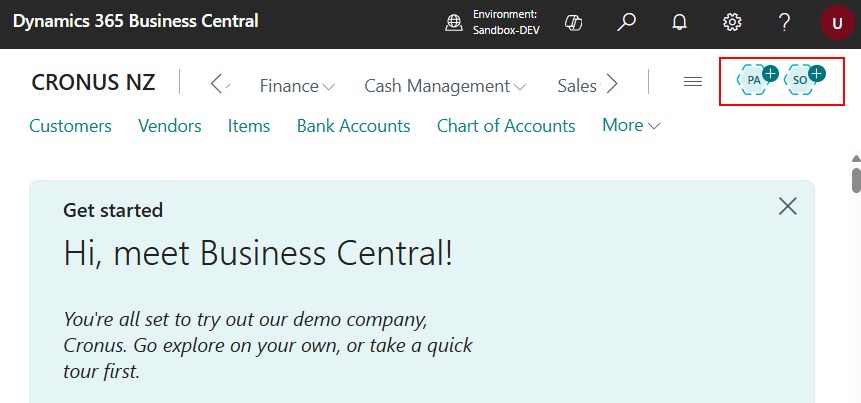This screenshot has height=403, width=861.
Task: Show next menu groups with right arrow
Action: (611, 84)
